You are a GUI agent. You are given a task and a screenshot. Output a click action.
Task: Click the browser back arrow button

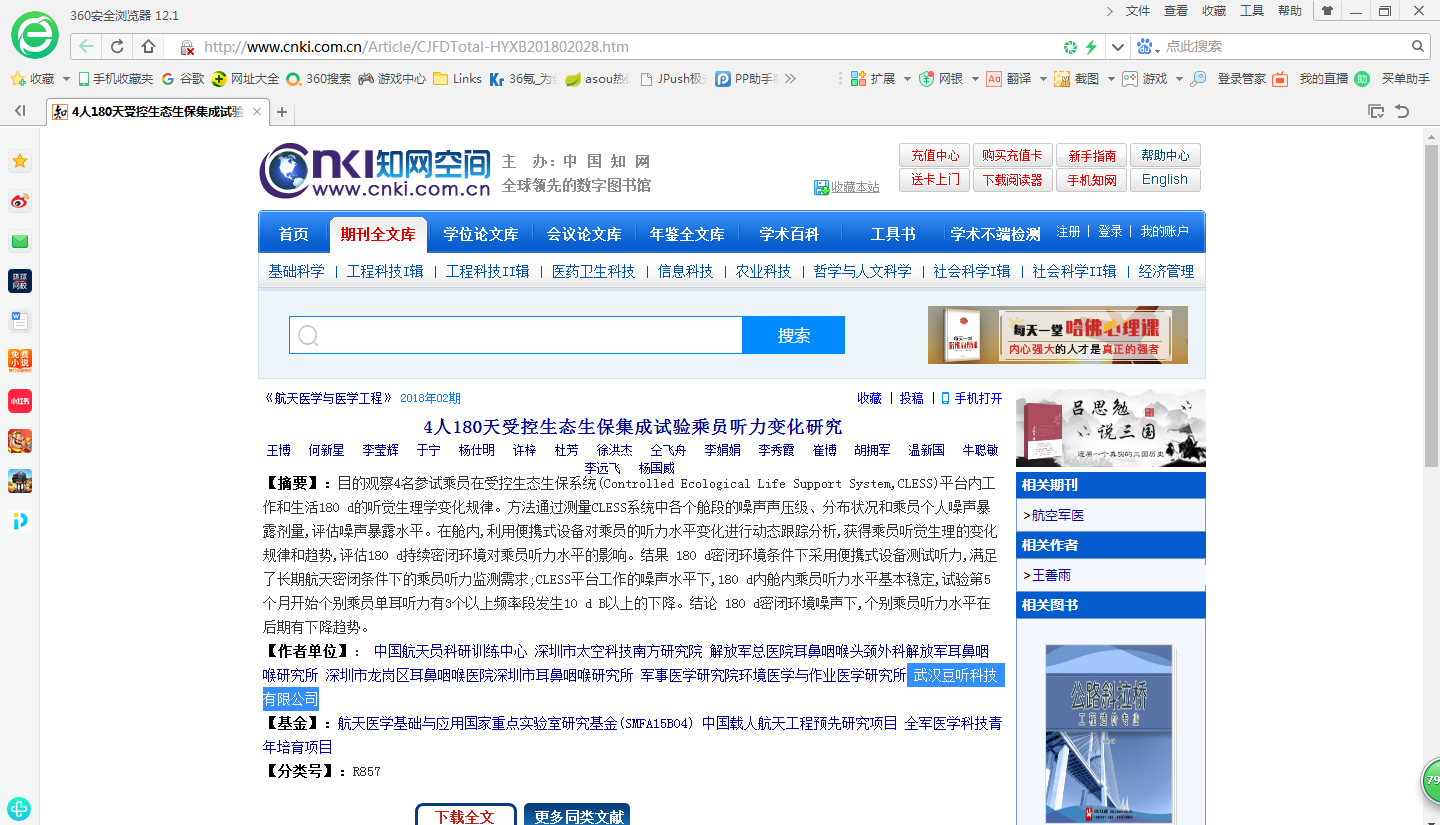tap(87, 47)
